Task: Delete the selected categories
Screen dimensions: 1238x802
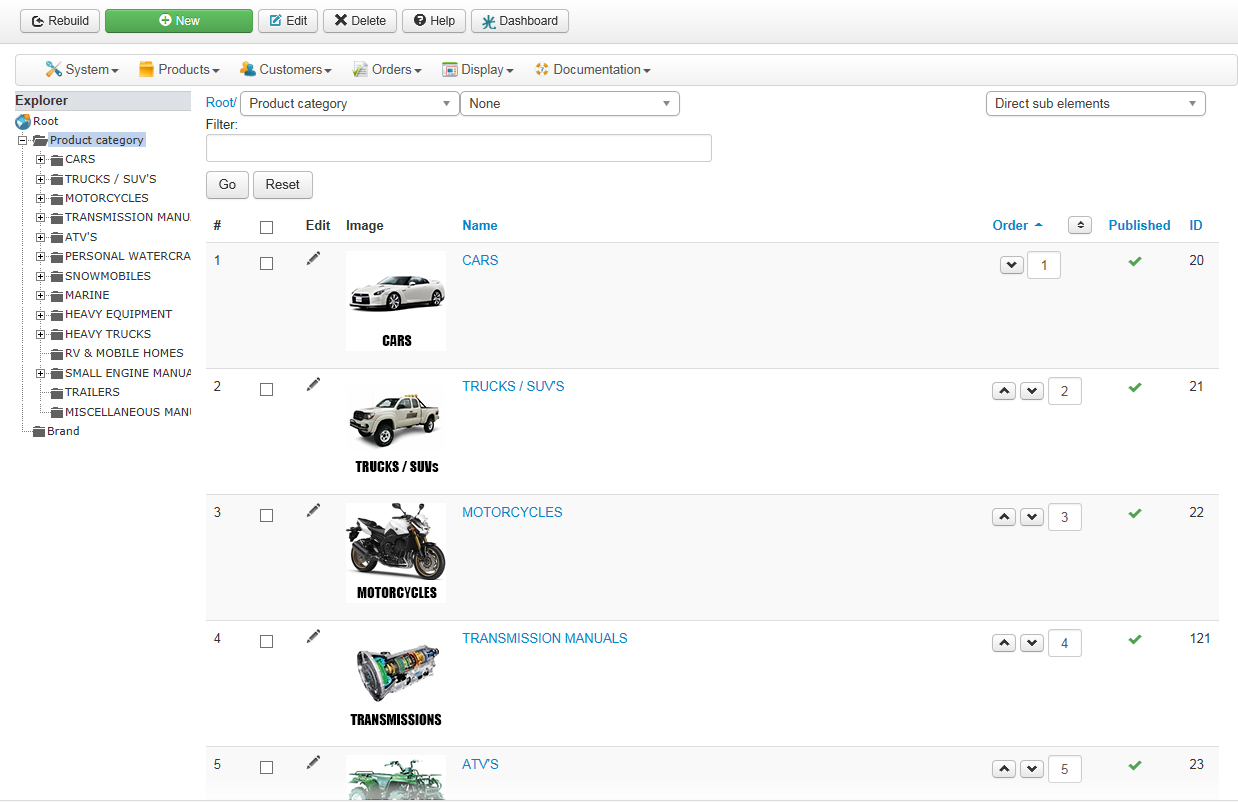Action: (x=360, y=21)
